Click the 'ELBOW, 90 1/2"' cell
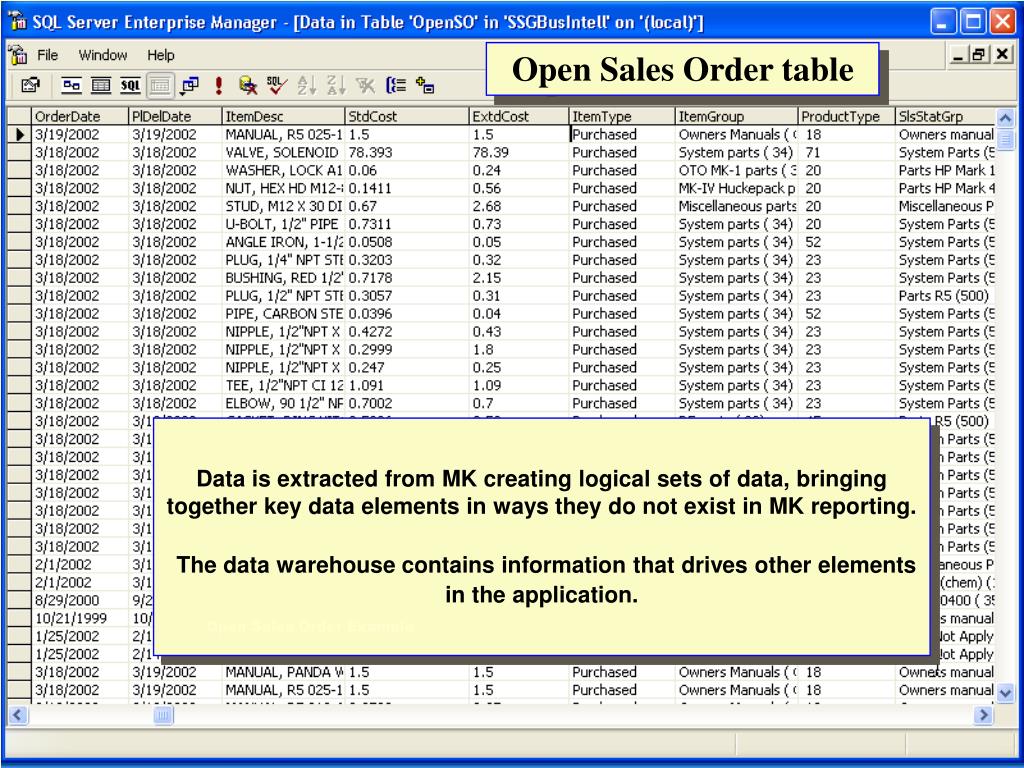The width and height of the screenshot is (1024, 768). (x=283, y=404)
